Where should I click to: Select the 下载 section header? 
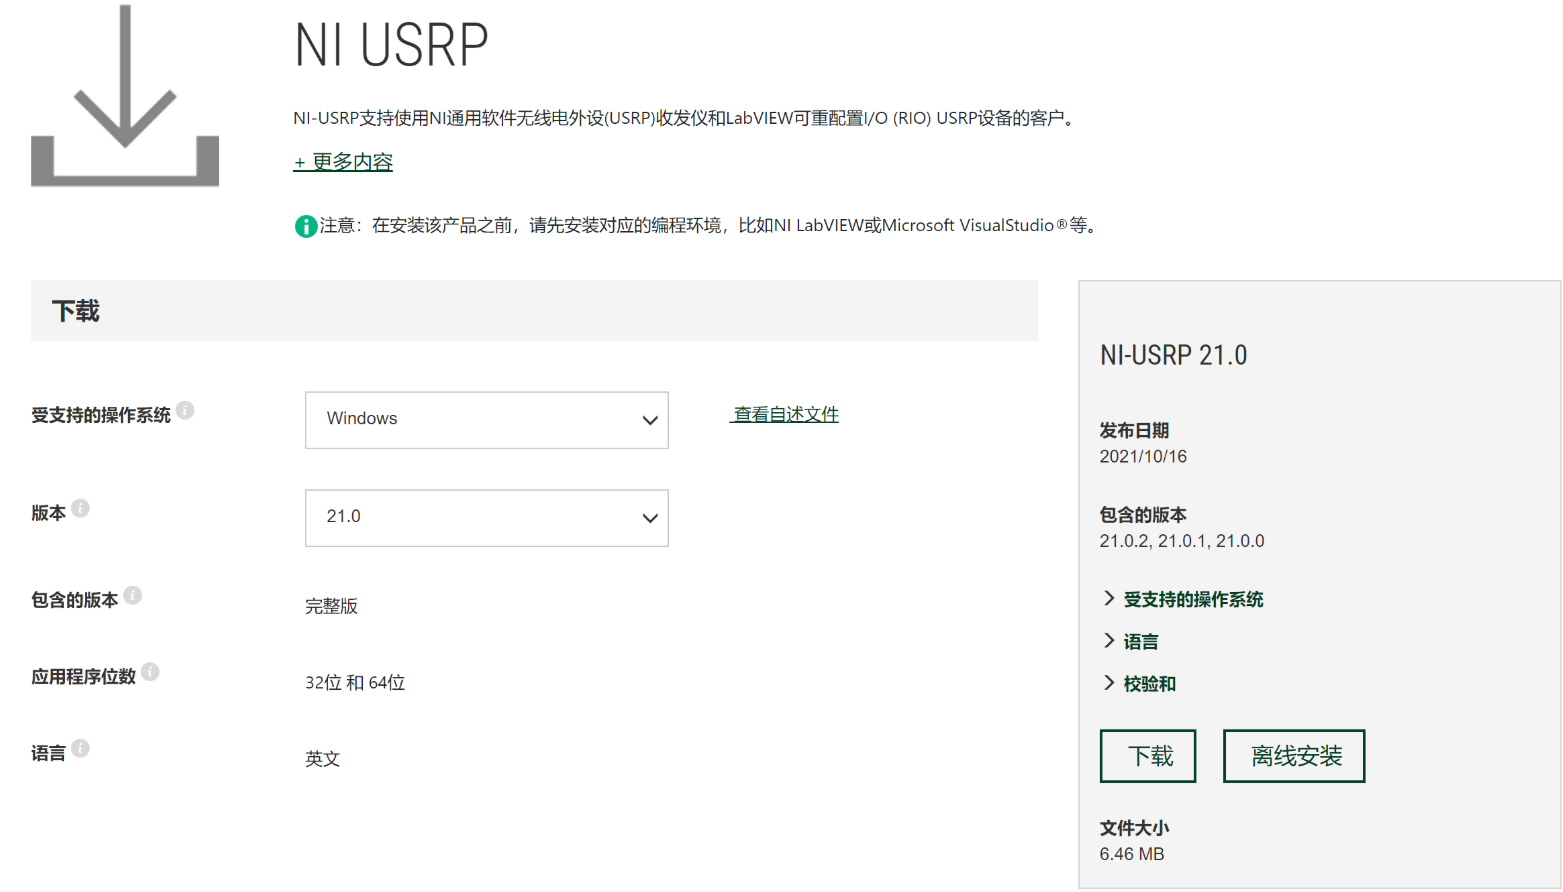[75, 310]
